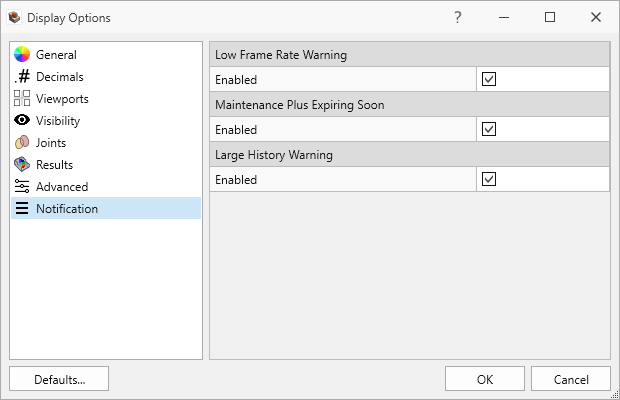This screenshot has width=620, height=400.
Task: Click the Large History Warning header
Action: point(410,155)
